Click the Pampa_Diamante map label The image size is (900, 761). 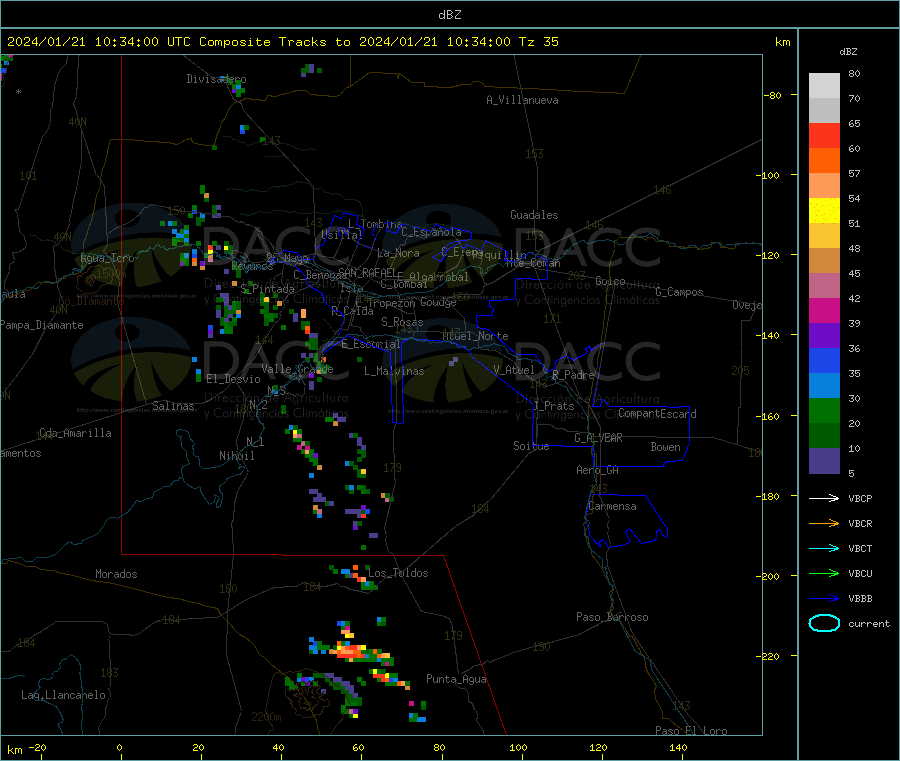pos(42,325)
